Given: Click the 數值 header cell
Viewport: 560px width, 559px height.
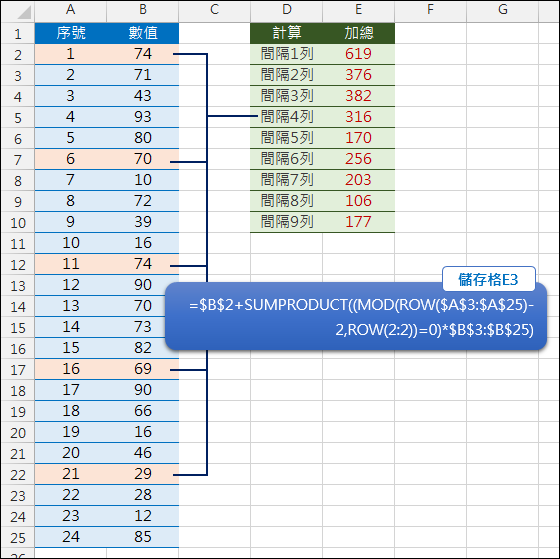Looking at the screenshot, I should click(x=142, y=33).
